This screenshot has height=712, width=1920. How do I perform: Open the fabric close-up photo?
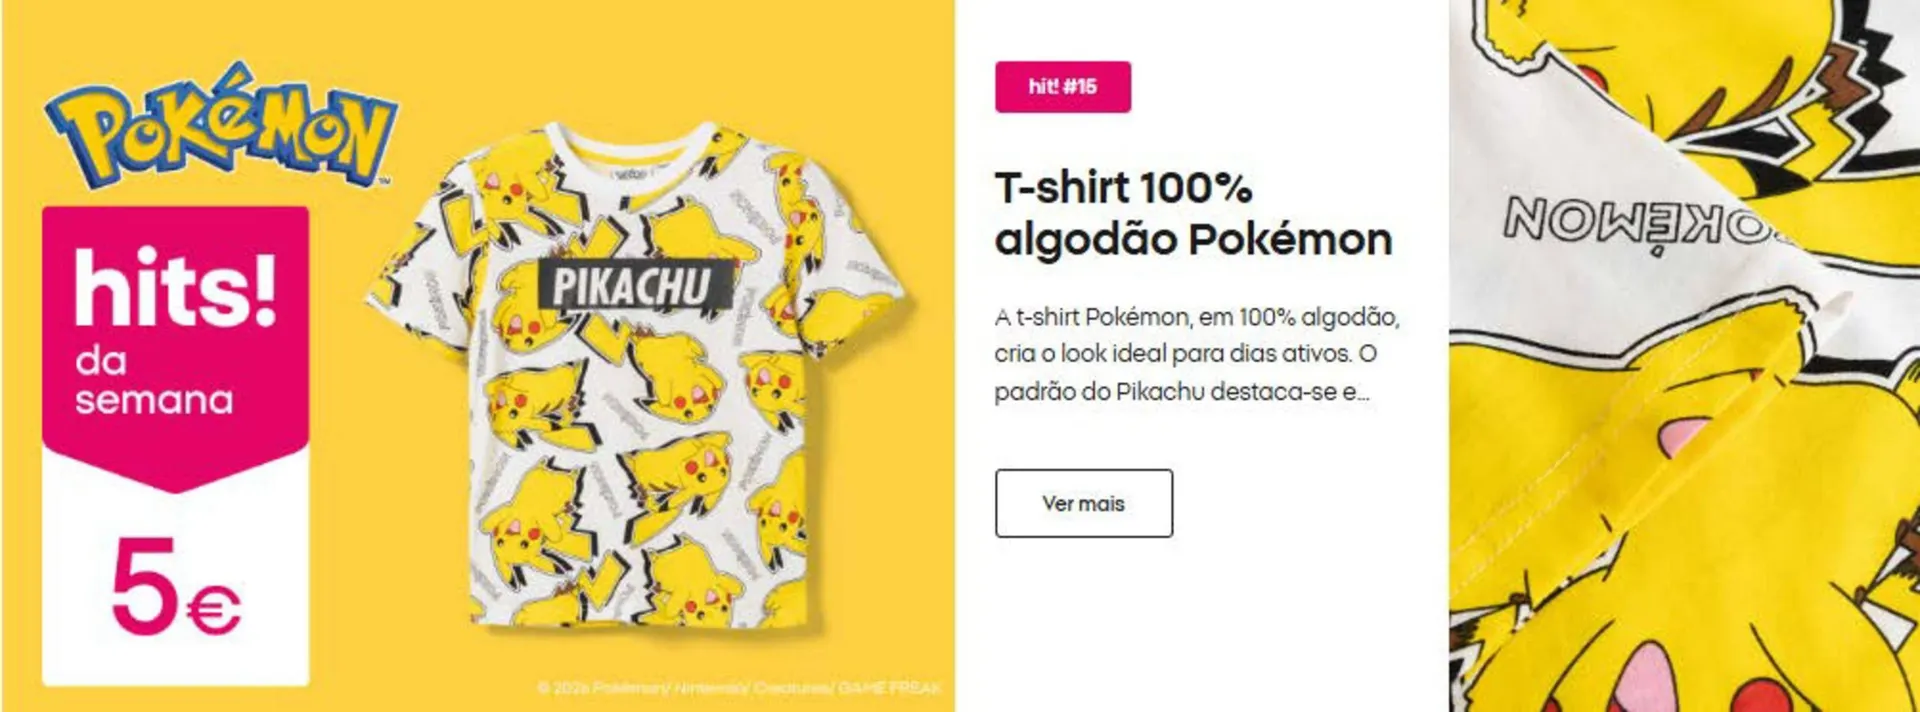[1684, 356]
